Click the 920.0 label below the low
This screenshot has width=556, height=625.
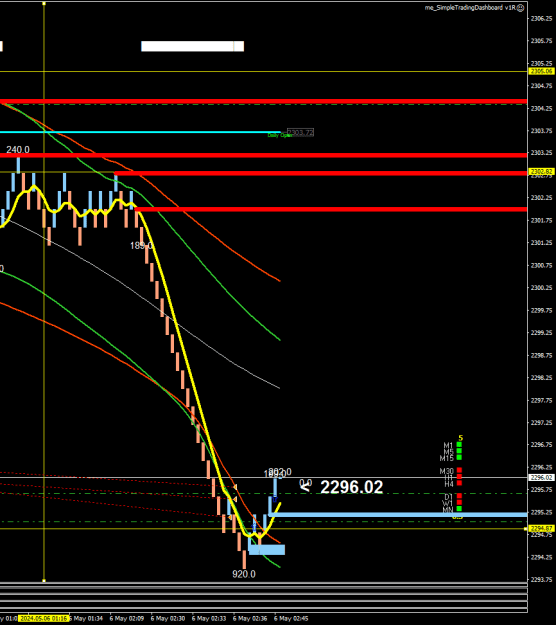tap(244, 574)
